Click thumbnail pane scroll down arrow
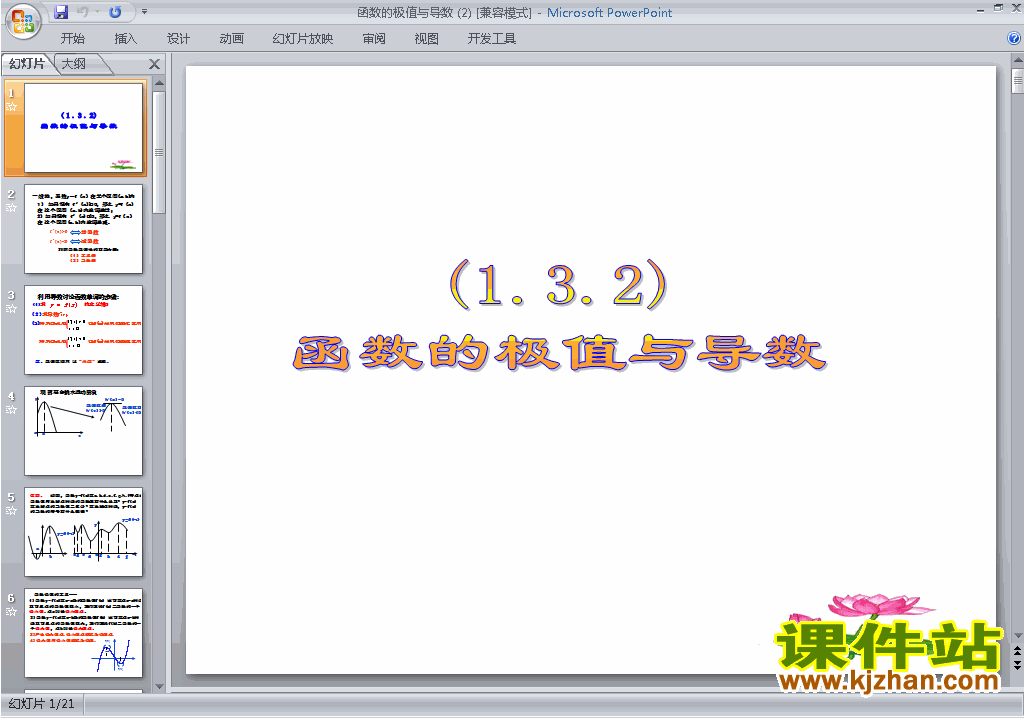This screenshot has height=718, width=1024. tap(159, 686)
